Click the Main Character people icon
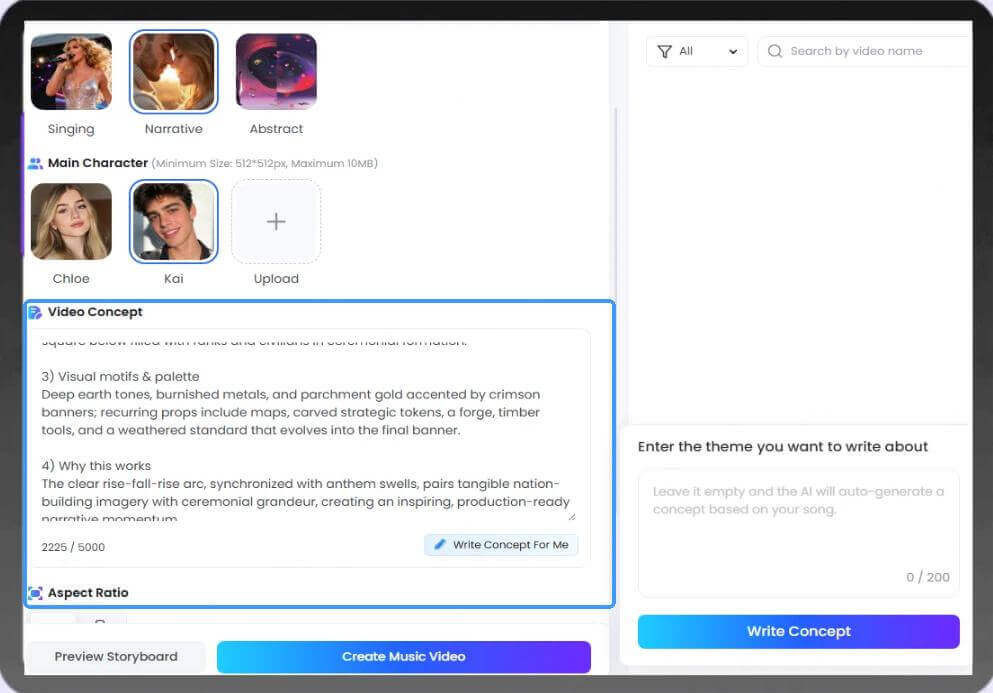Image resolution: width=993 pixels, height=693 pixels. tap(35, 163)
